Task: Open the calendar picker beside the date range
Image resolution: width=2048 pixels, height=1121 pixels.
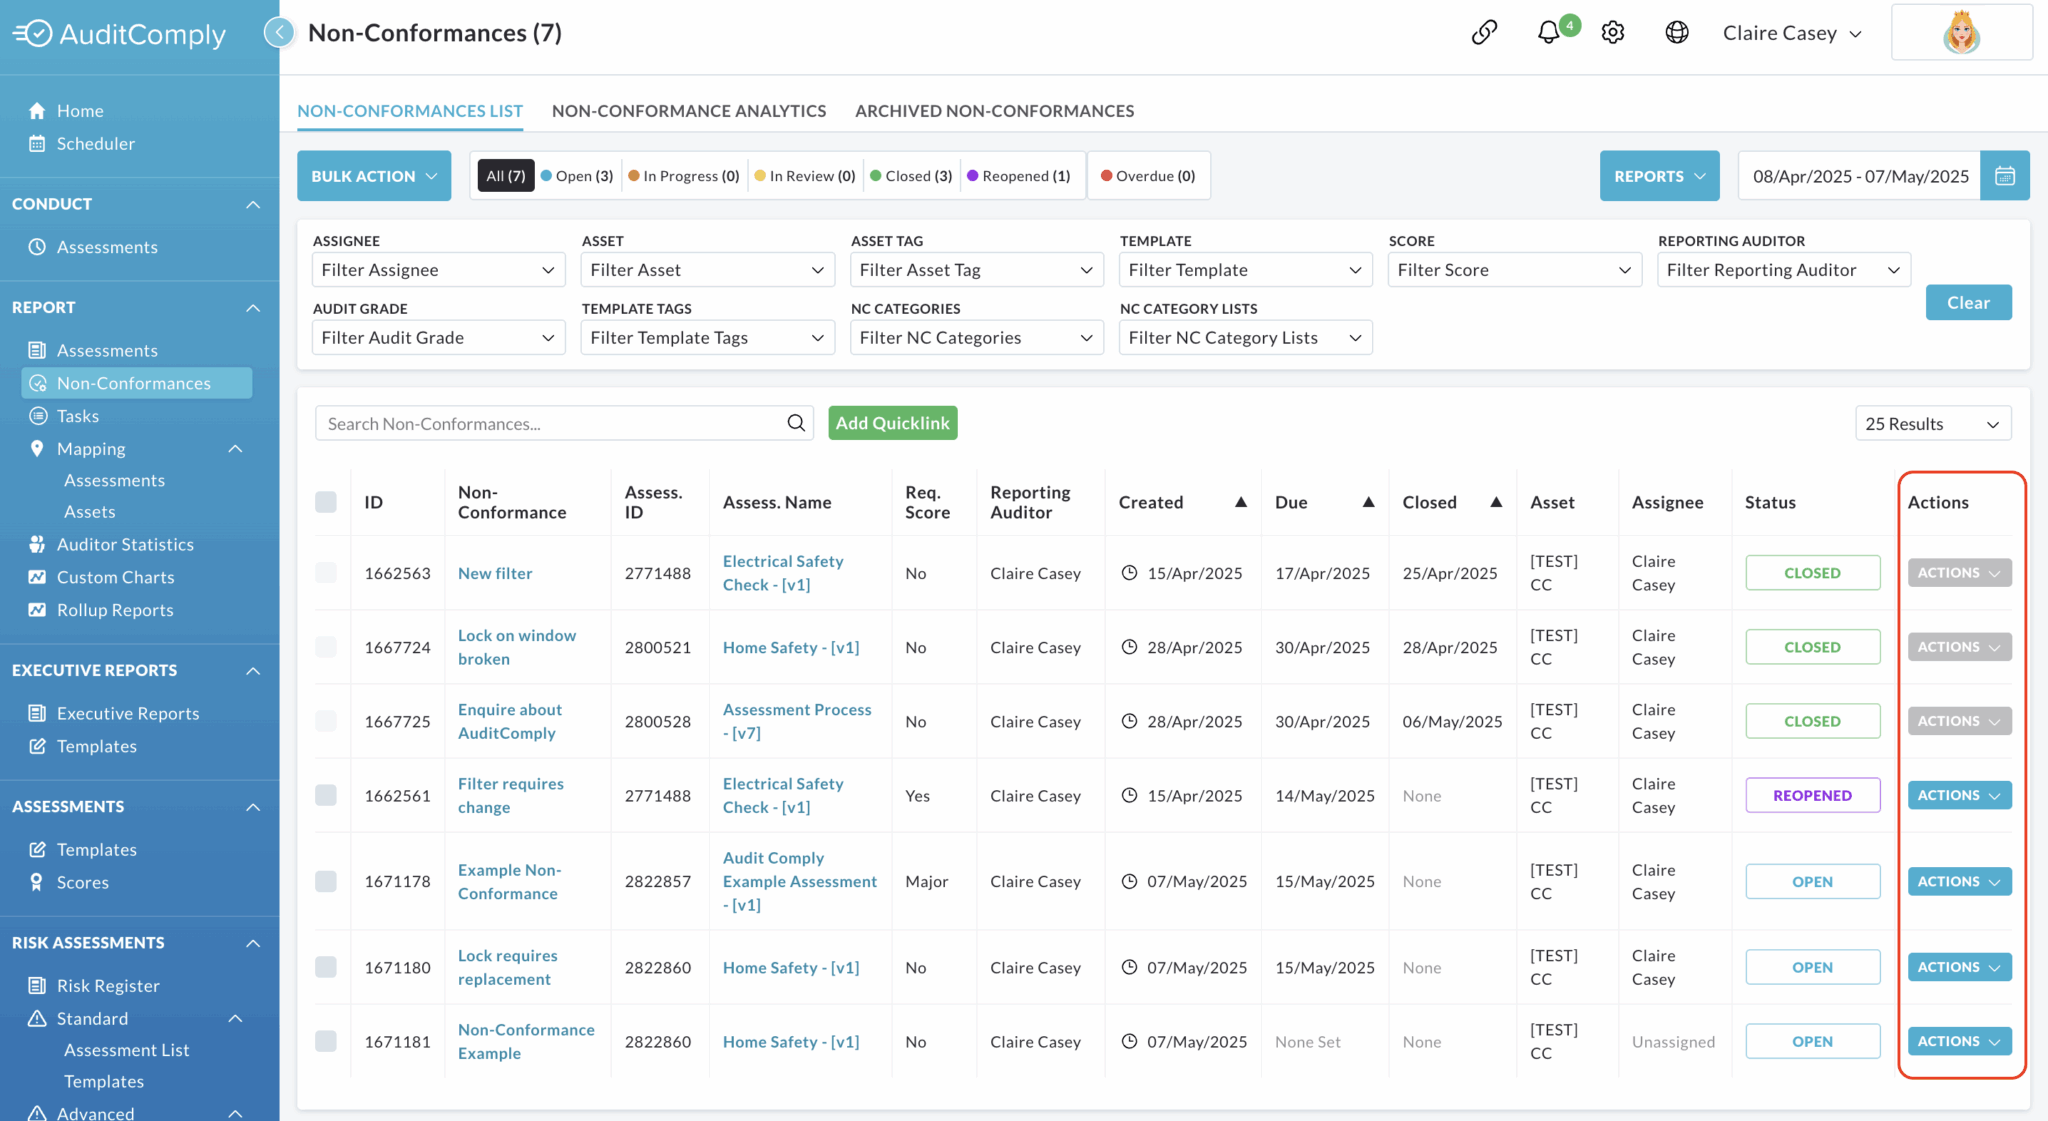Action: (2006, 175)
